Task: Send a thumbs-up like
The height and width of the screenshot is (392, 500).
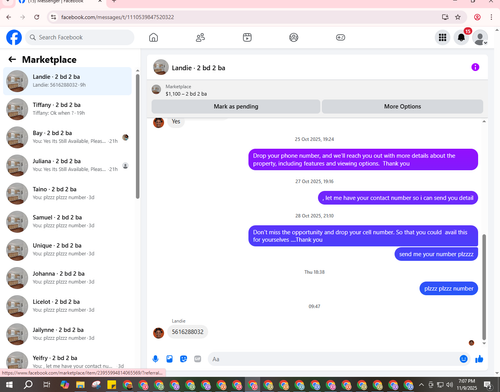Action: tap(479, 359)
